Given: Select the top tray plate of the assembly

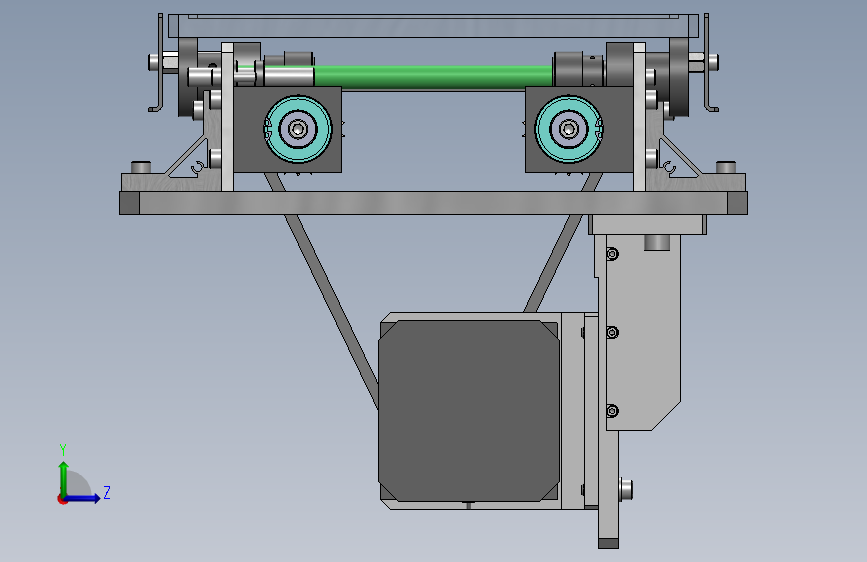Looking at the screenshot, I should click(434, 26).
